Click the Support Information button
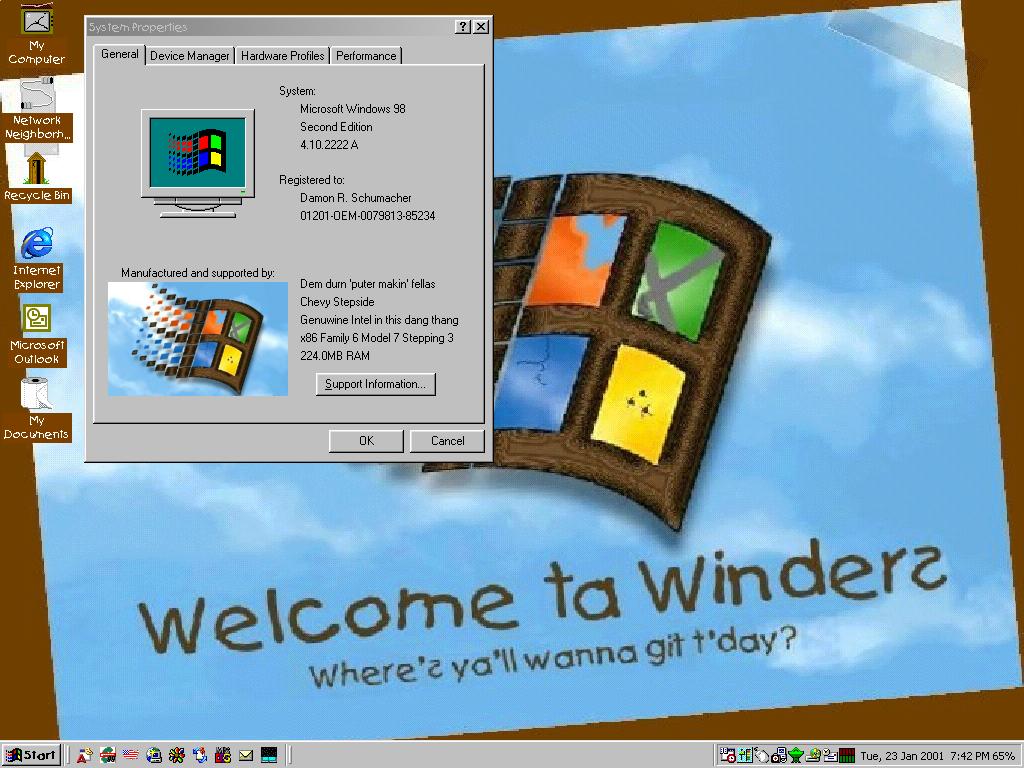 click(375, 384)
